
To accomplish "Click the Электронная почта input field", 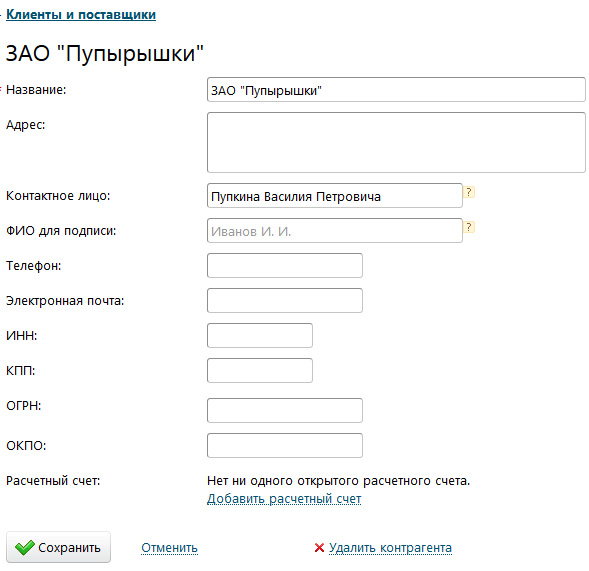I will point(285,301).
